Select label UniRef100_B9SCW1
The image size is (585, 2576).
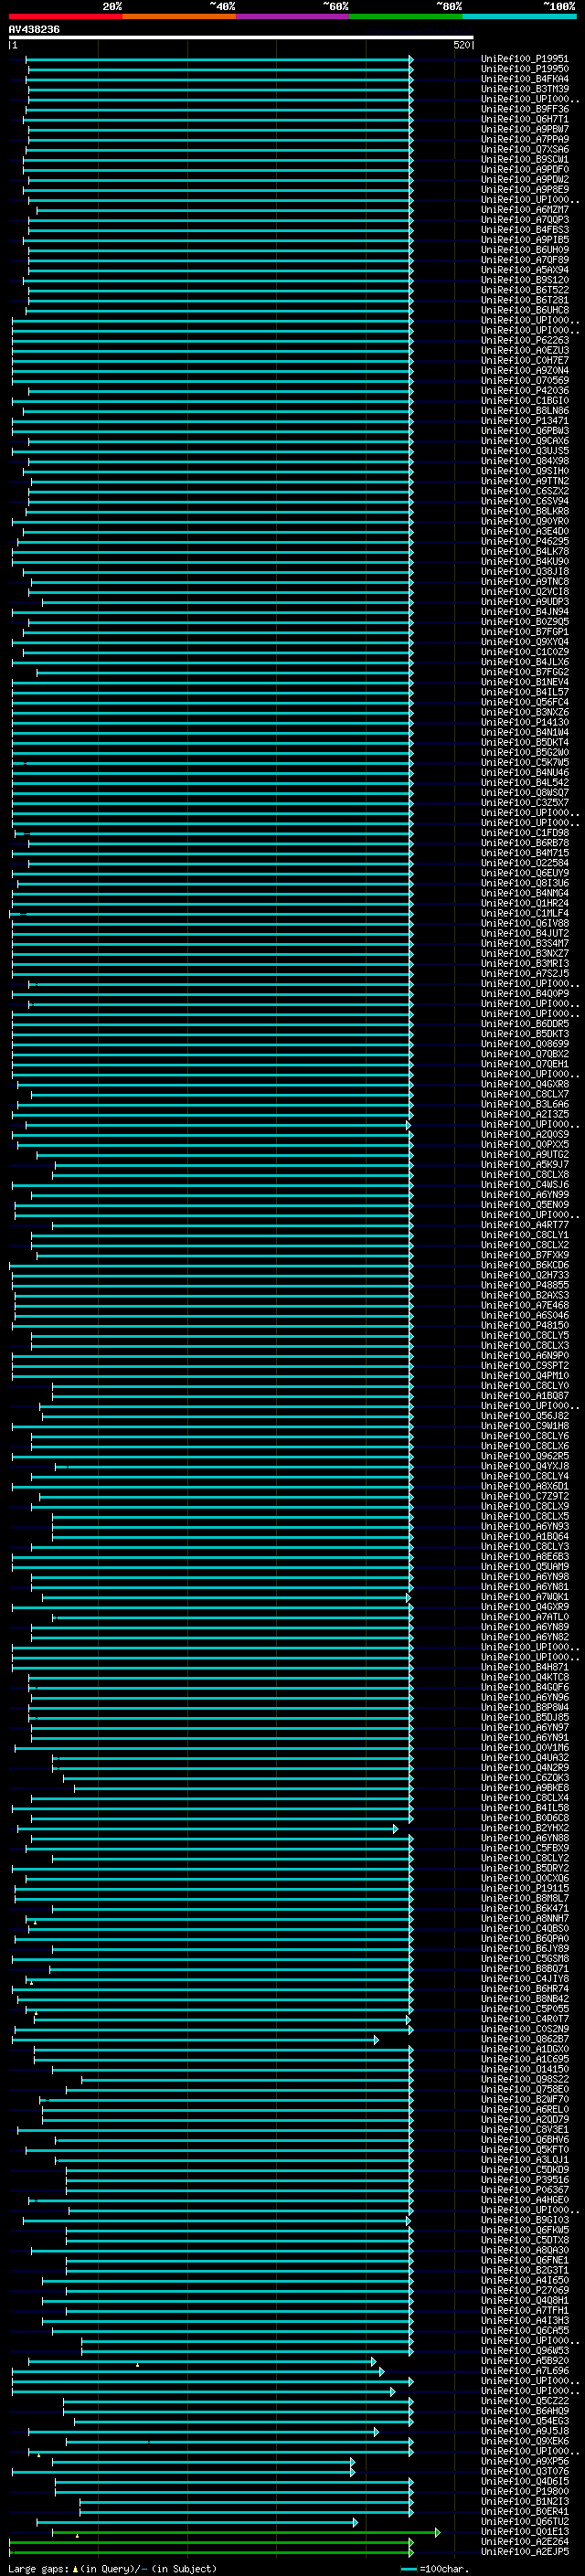(x=525, y=159)
